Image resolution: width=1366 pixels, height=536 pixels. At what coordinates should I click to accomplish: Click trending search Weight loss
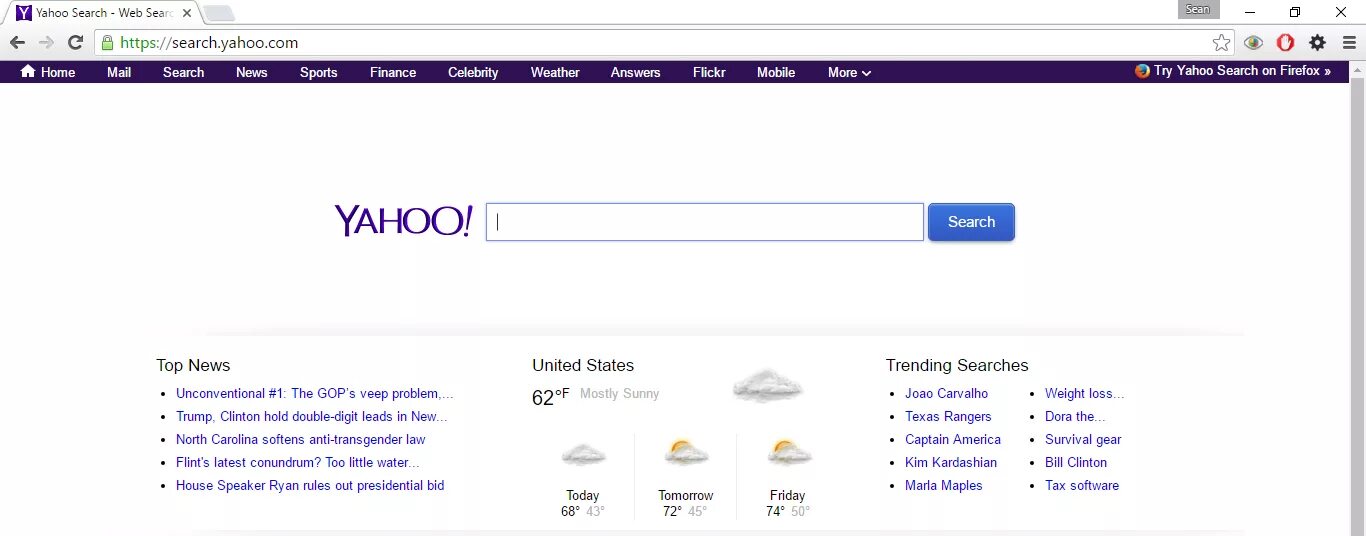pyautogui.click(x=1085, y=393)
